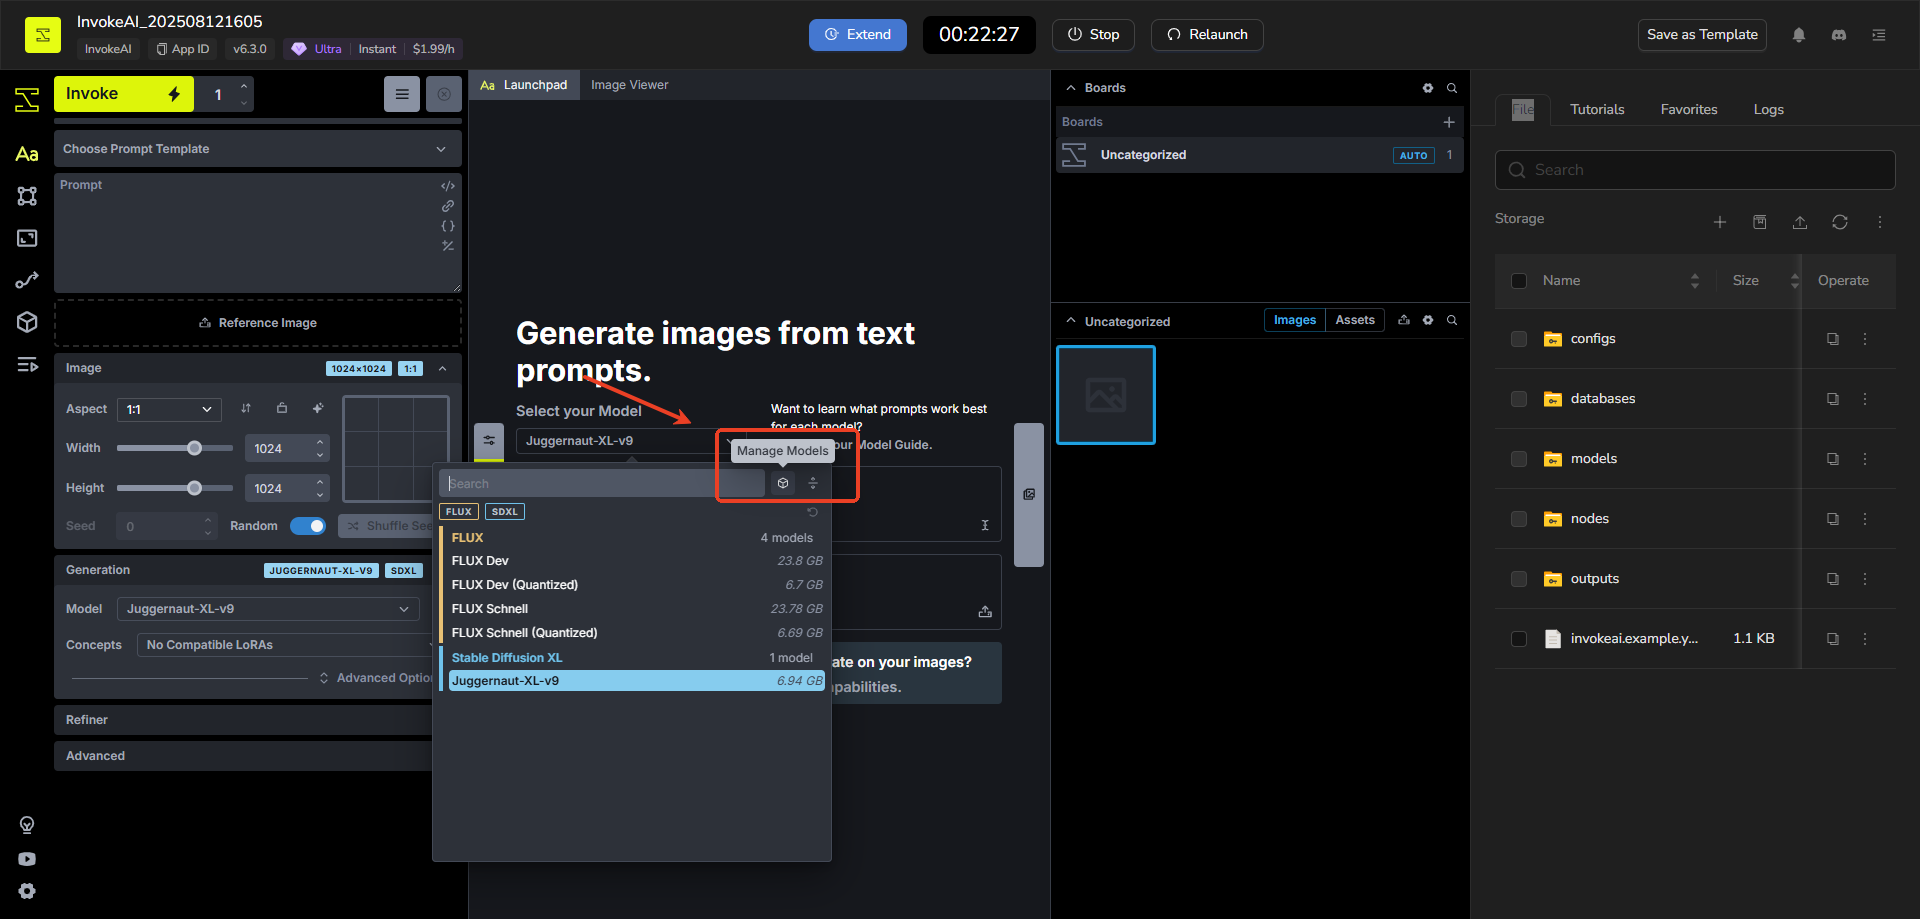Click the prompt syntax code icon

coord(448,186)
